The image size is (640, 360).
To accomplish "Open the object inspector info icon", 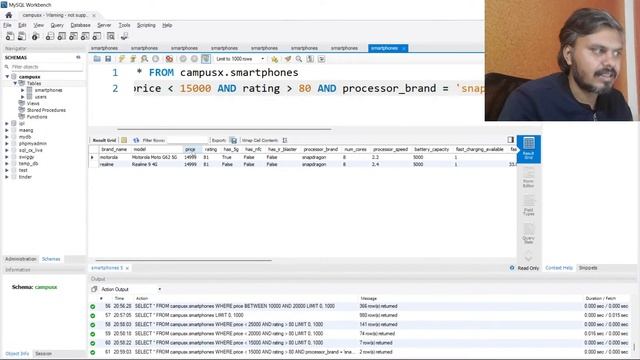I will [x=36, y=36].
